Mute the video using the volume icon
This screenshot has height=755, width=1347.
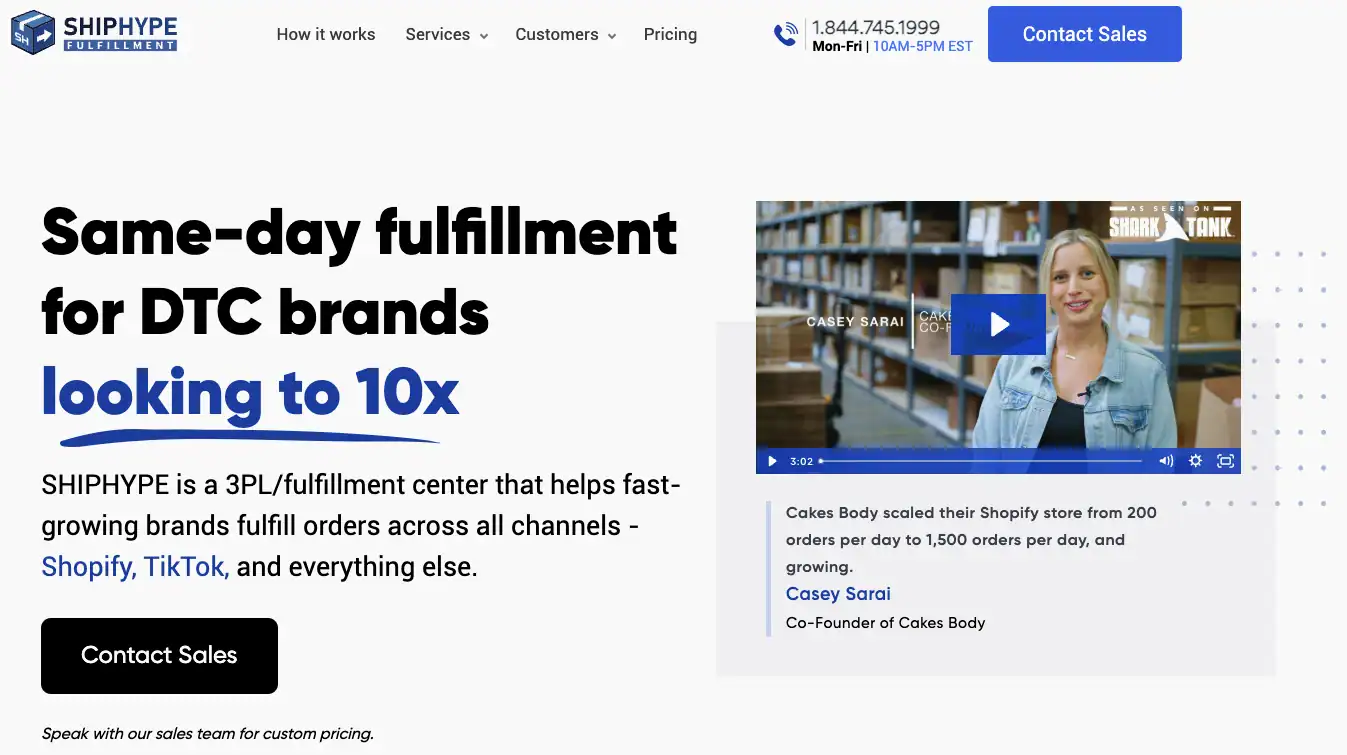pyautogui.click(x=1166, y=461)
